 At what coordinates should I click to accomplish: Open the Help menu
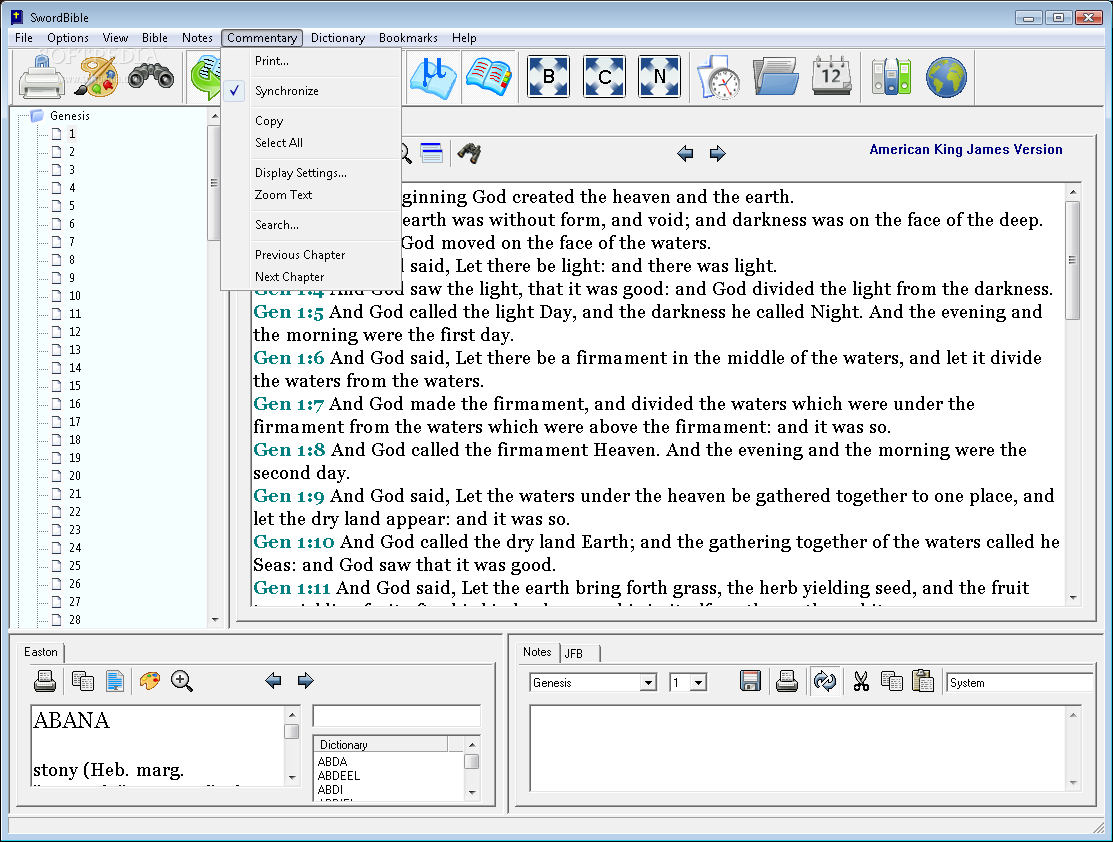464,38
